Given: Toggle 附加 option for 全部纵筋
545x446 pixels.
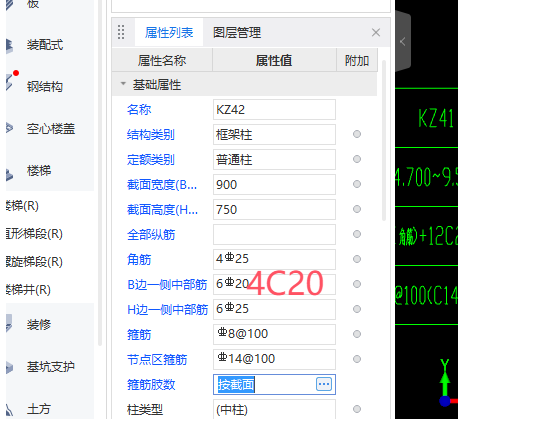Looking at the screenshot, I should coord(357,234).
